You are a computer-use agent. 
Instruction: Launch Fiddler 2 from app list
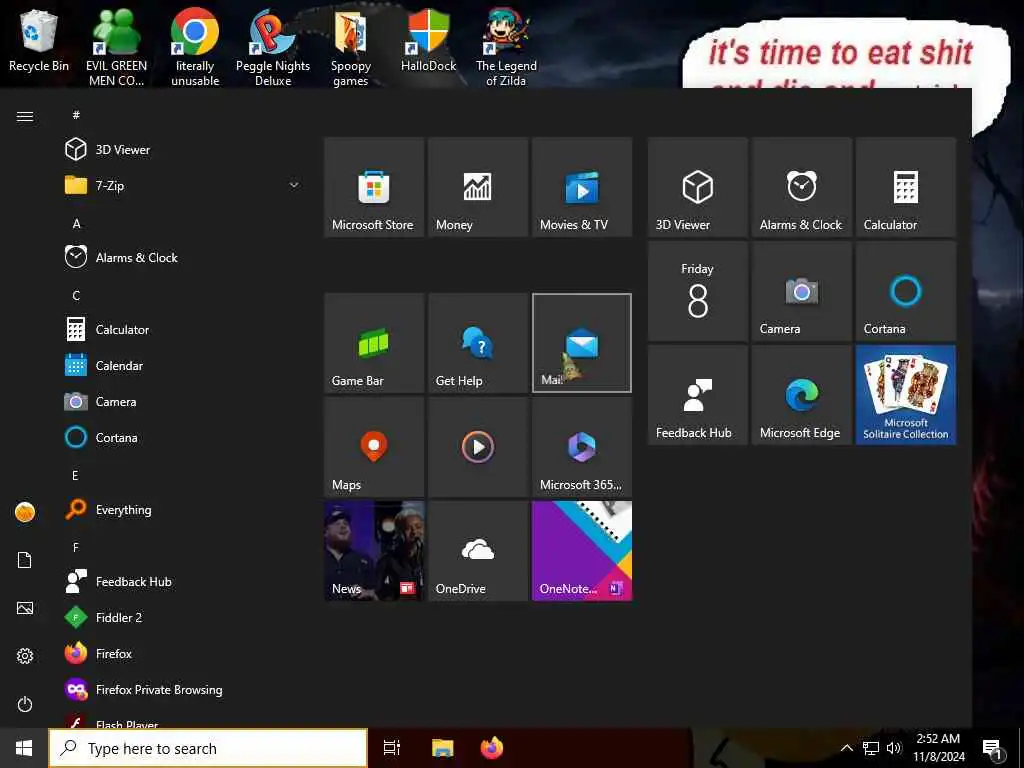pos(183,617)
